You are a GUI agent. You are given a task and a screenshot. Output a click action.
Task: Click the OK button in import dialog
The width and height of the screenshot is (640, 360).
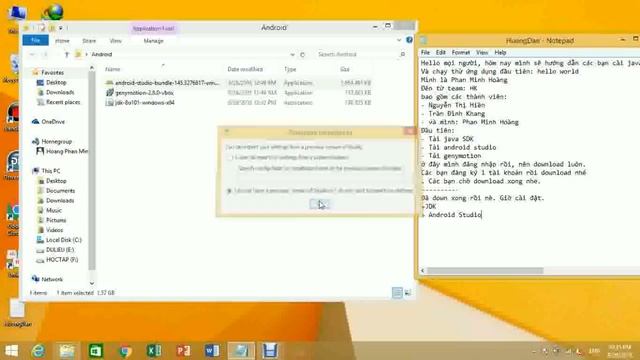320,204
